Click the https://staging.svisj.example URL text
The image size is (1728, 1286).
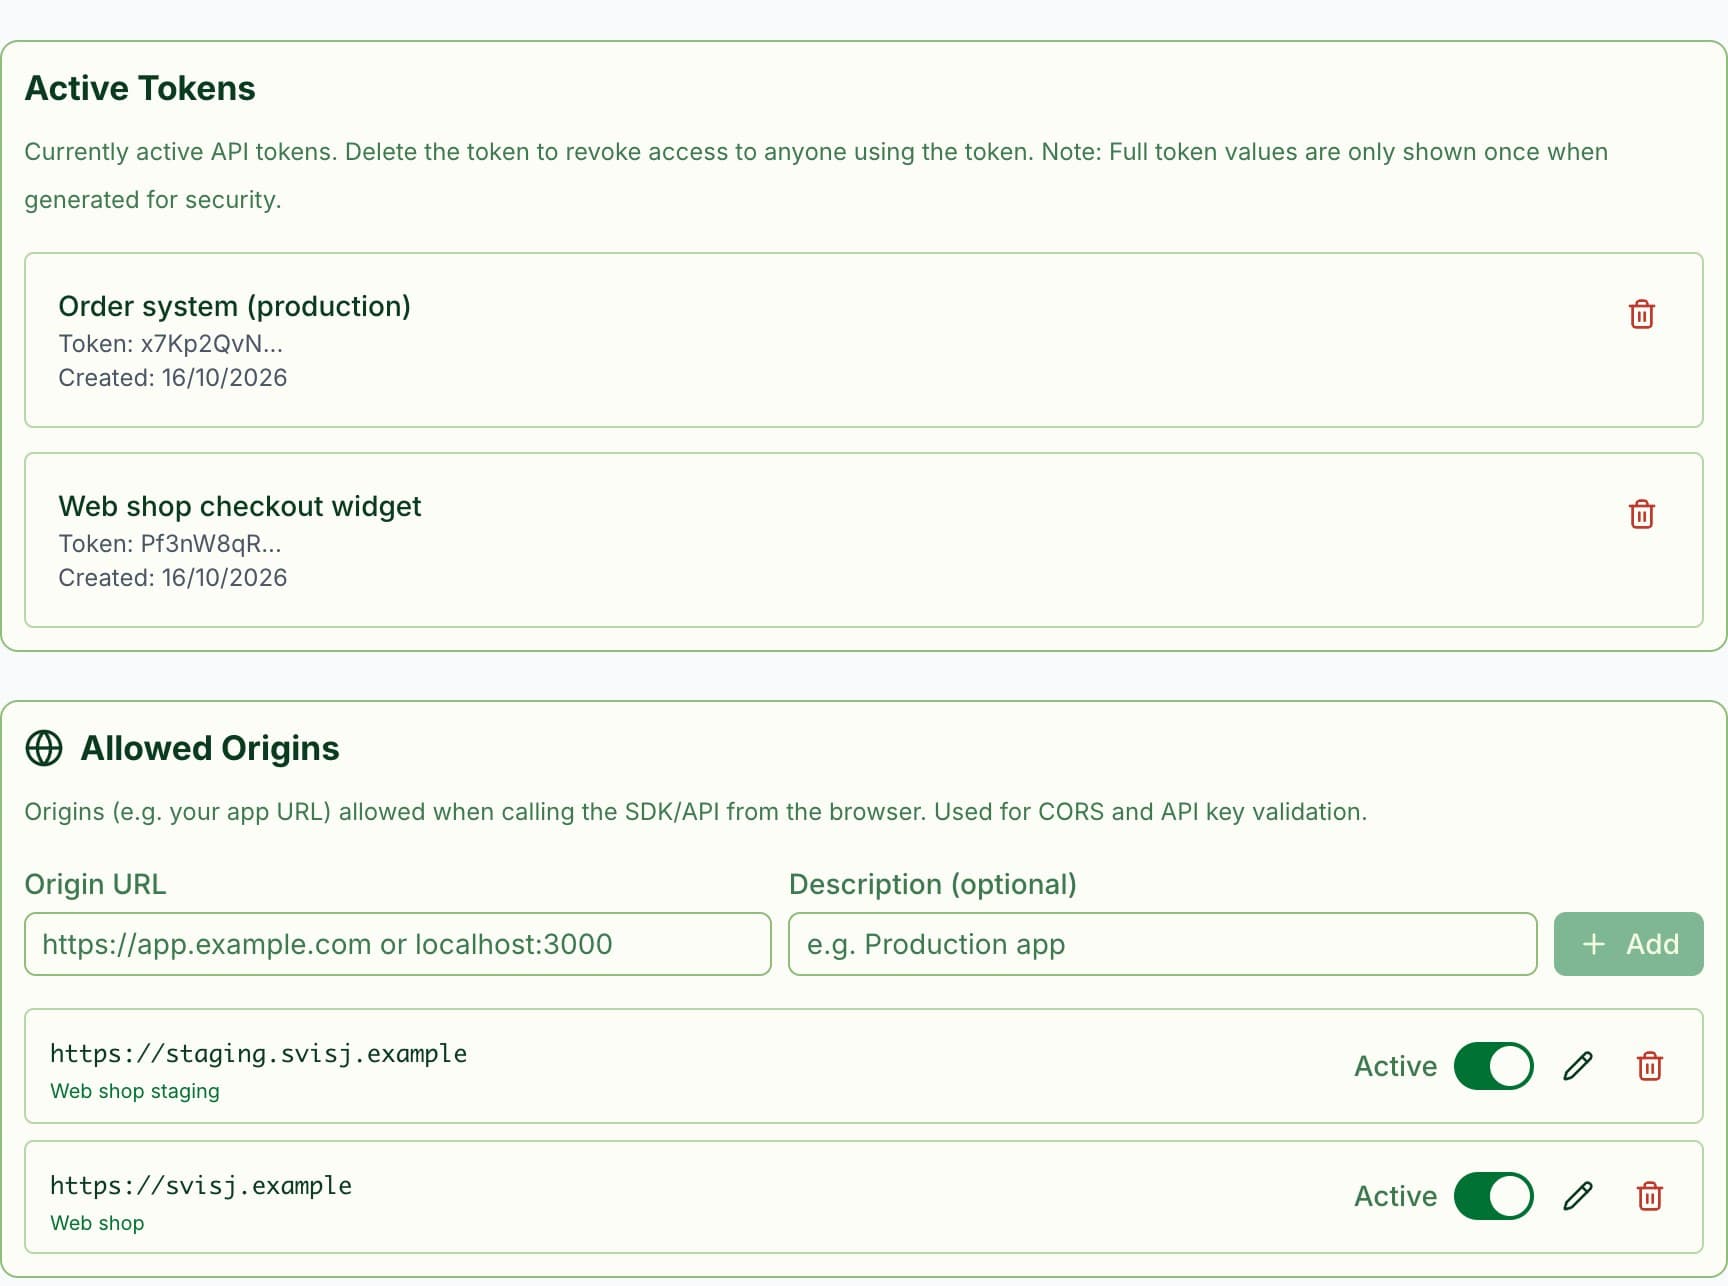coord(259,1054)
